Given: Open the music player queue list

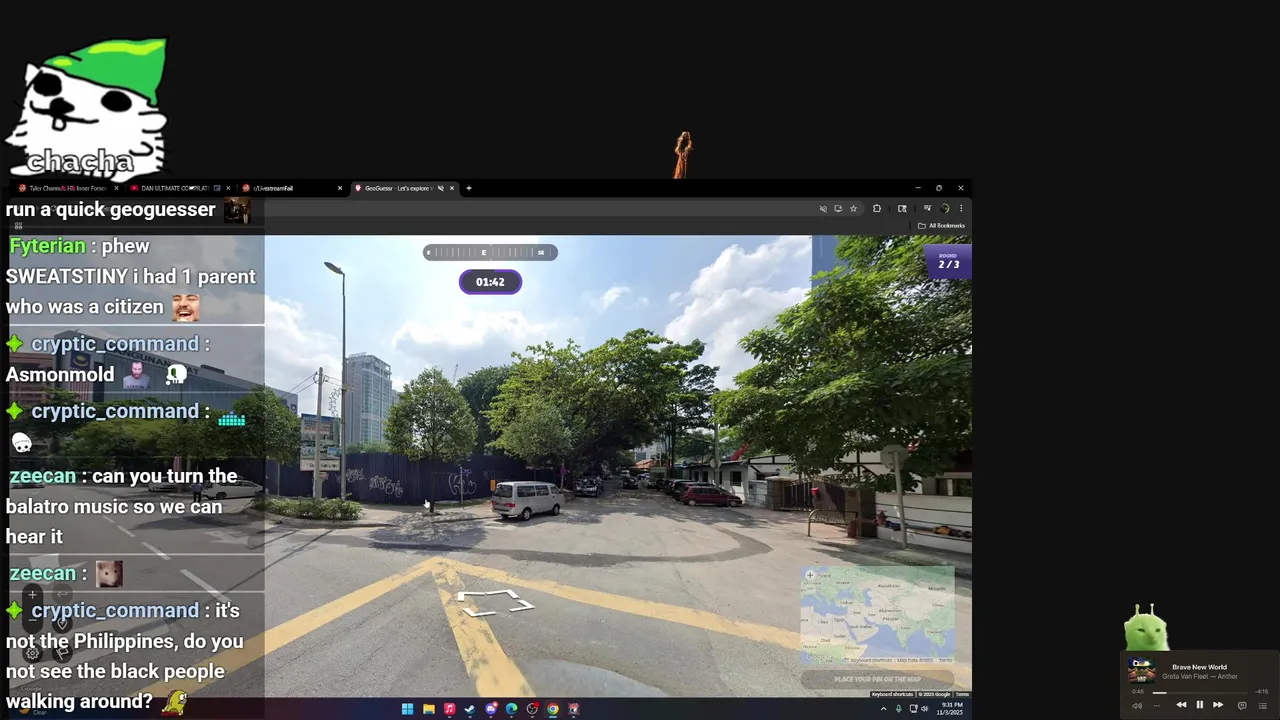Looking at the screenshot, I should (1263, 706).
